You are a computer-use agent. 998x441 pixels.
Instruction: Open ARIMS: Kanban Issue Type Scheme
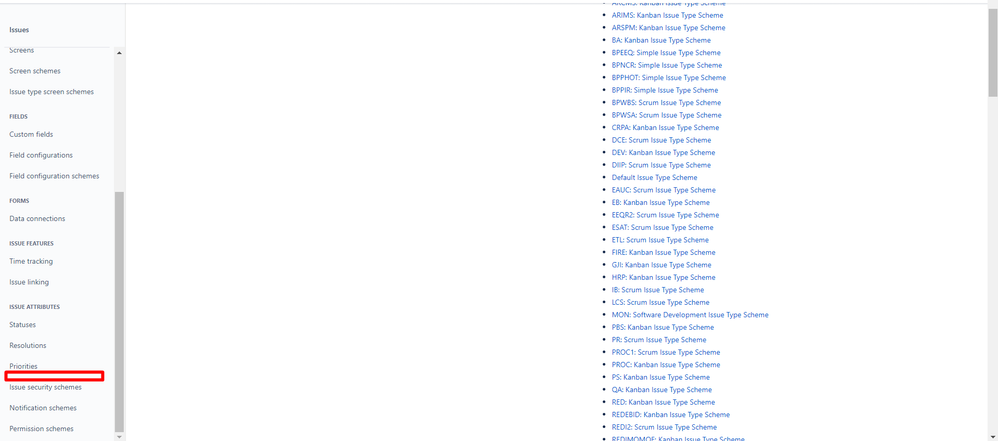(x=667, y=15)
